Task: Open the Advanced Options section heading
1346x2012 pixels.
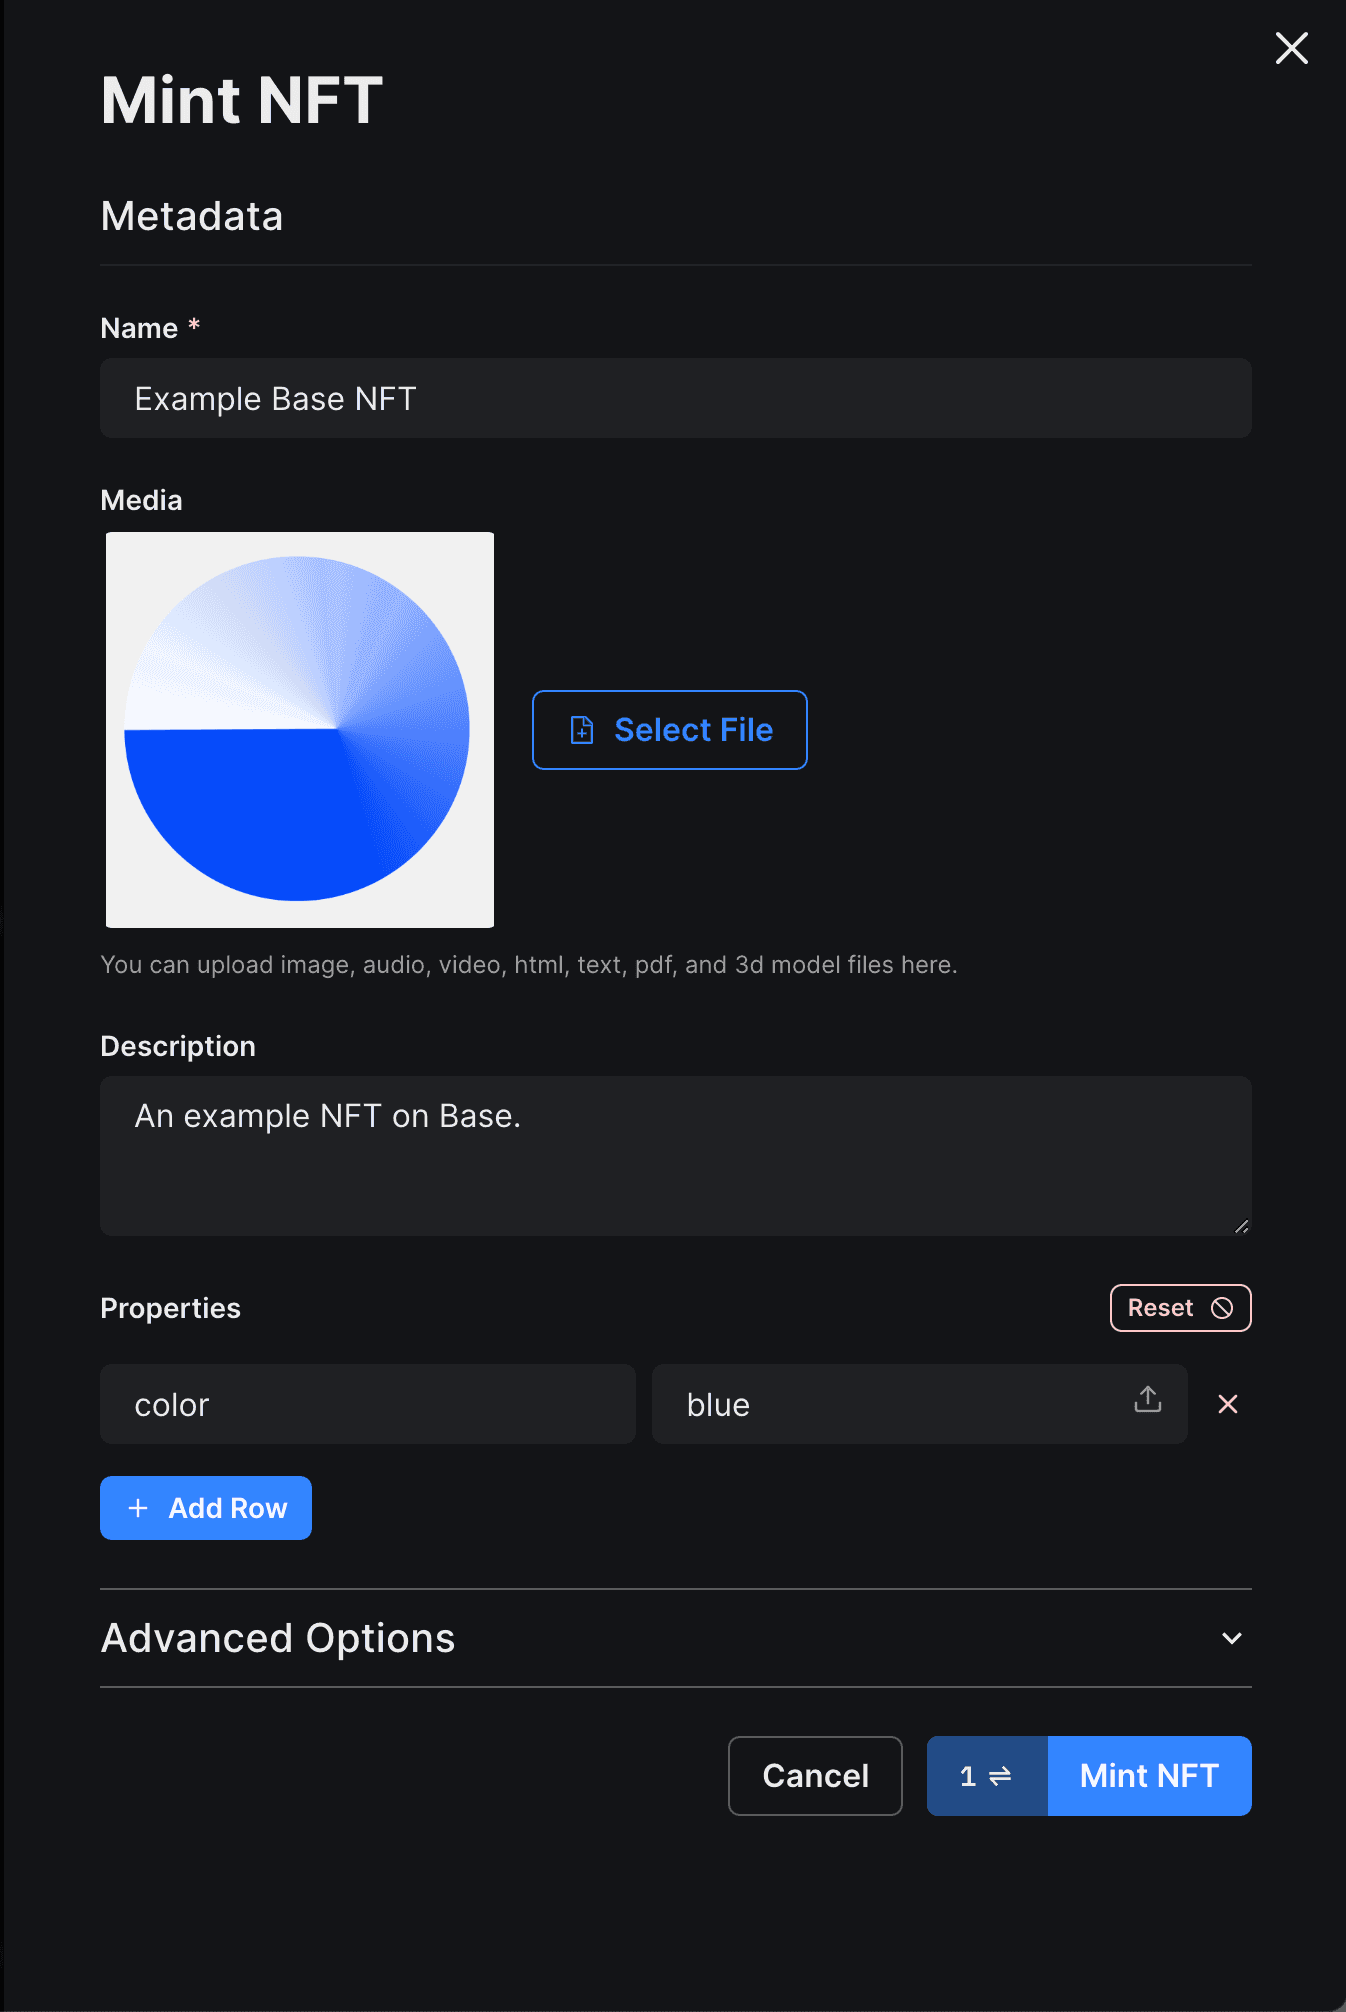Action: pos(278,1638)
